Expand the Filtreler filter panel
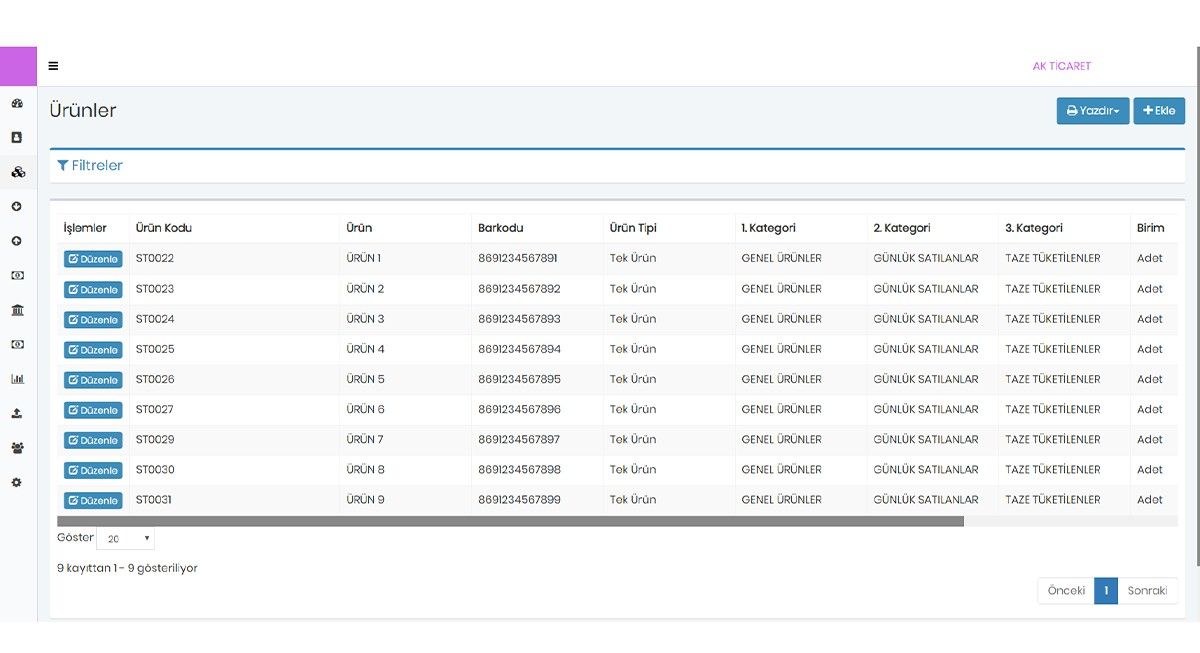The height and width of the screenshot is (653, 1200). click(90, 166)
